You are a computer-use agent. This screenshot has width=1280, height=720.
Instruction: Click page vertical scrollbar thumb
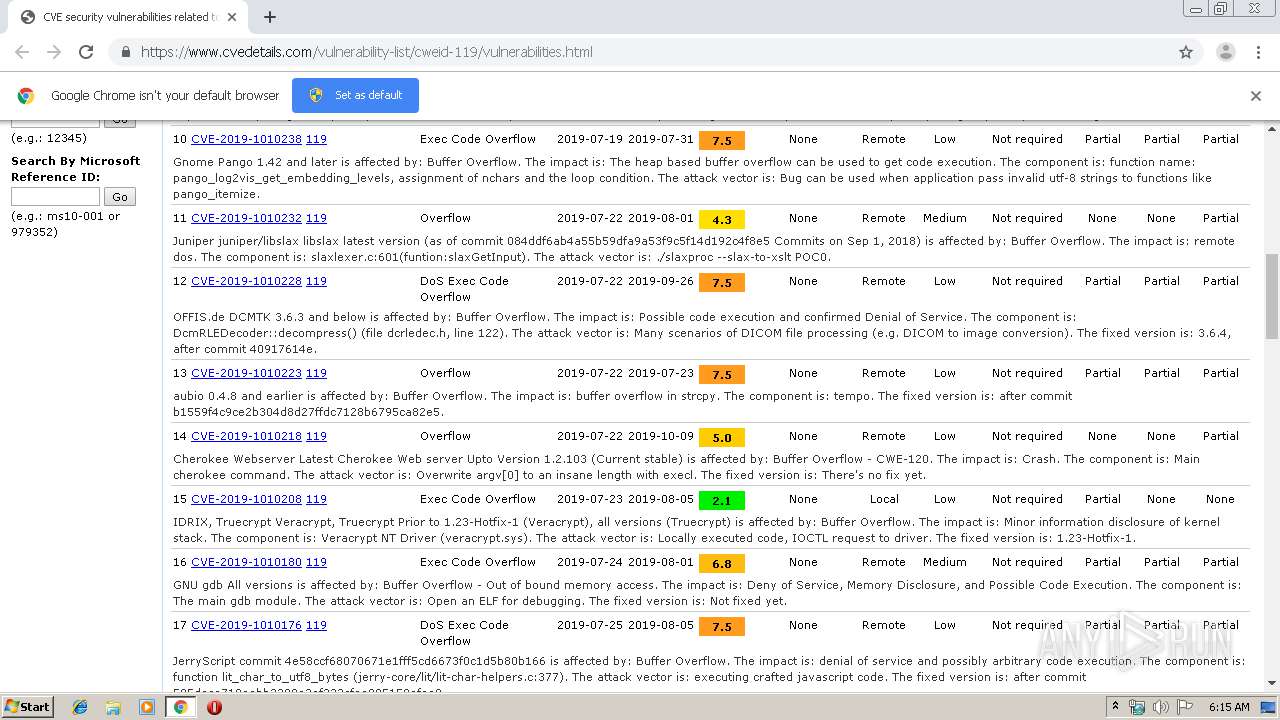click(x=1271, y=297)
